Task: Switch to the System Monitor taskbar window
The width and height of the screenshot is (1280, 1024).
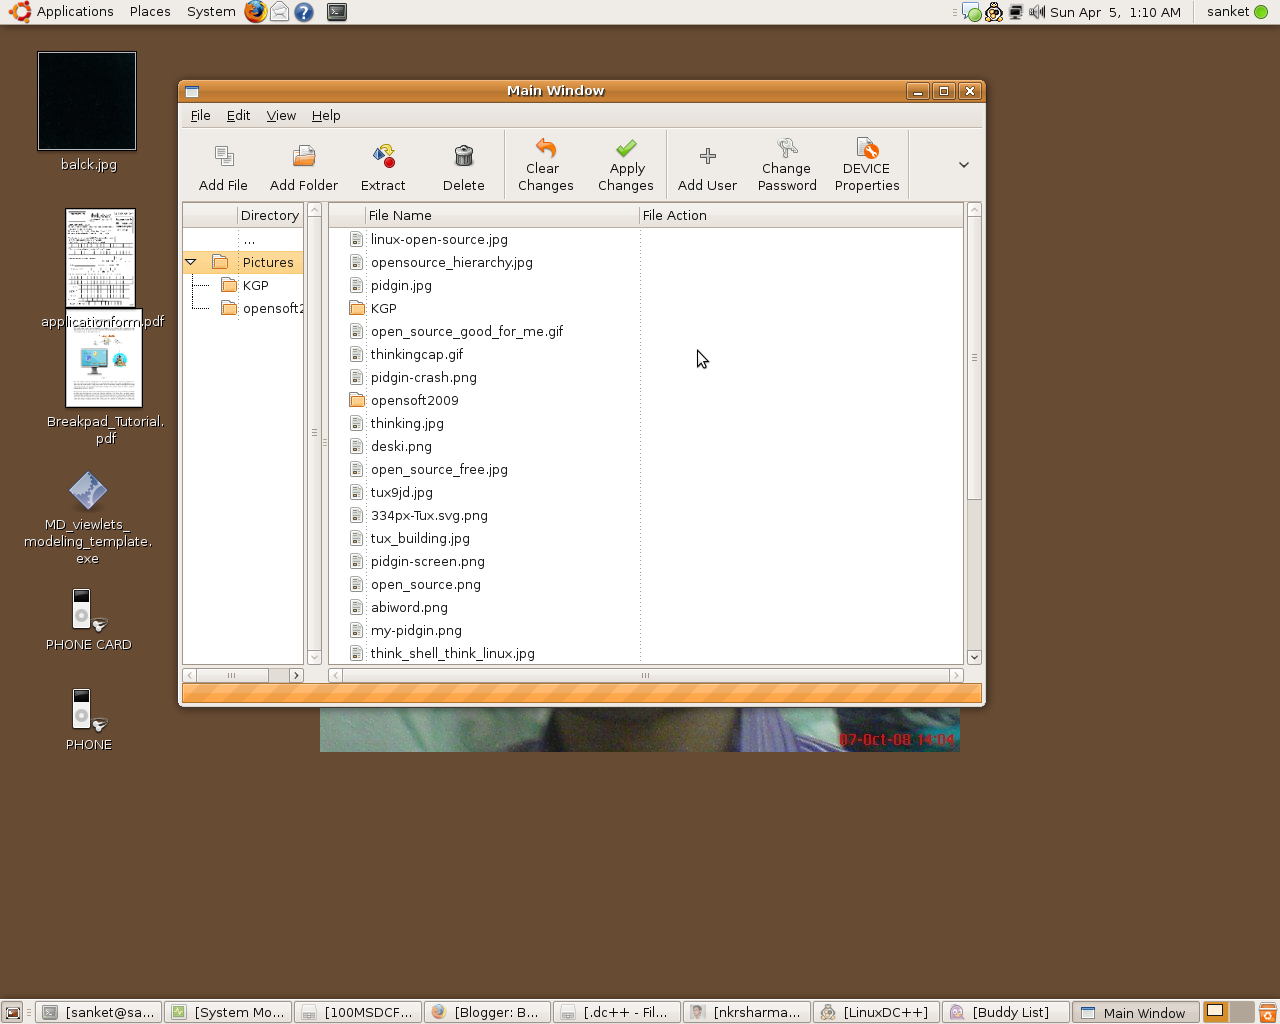Action: [x=228, y=1013]
